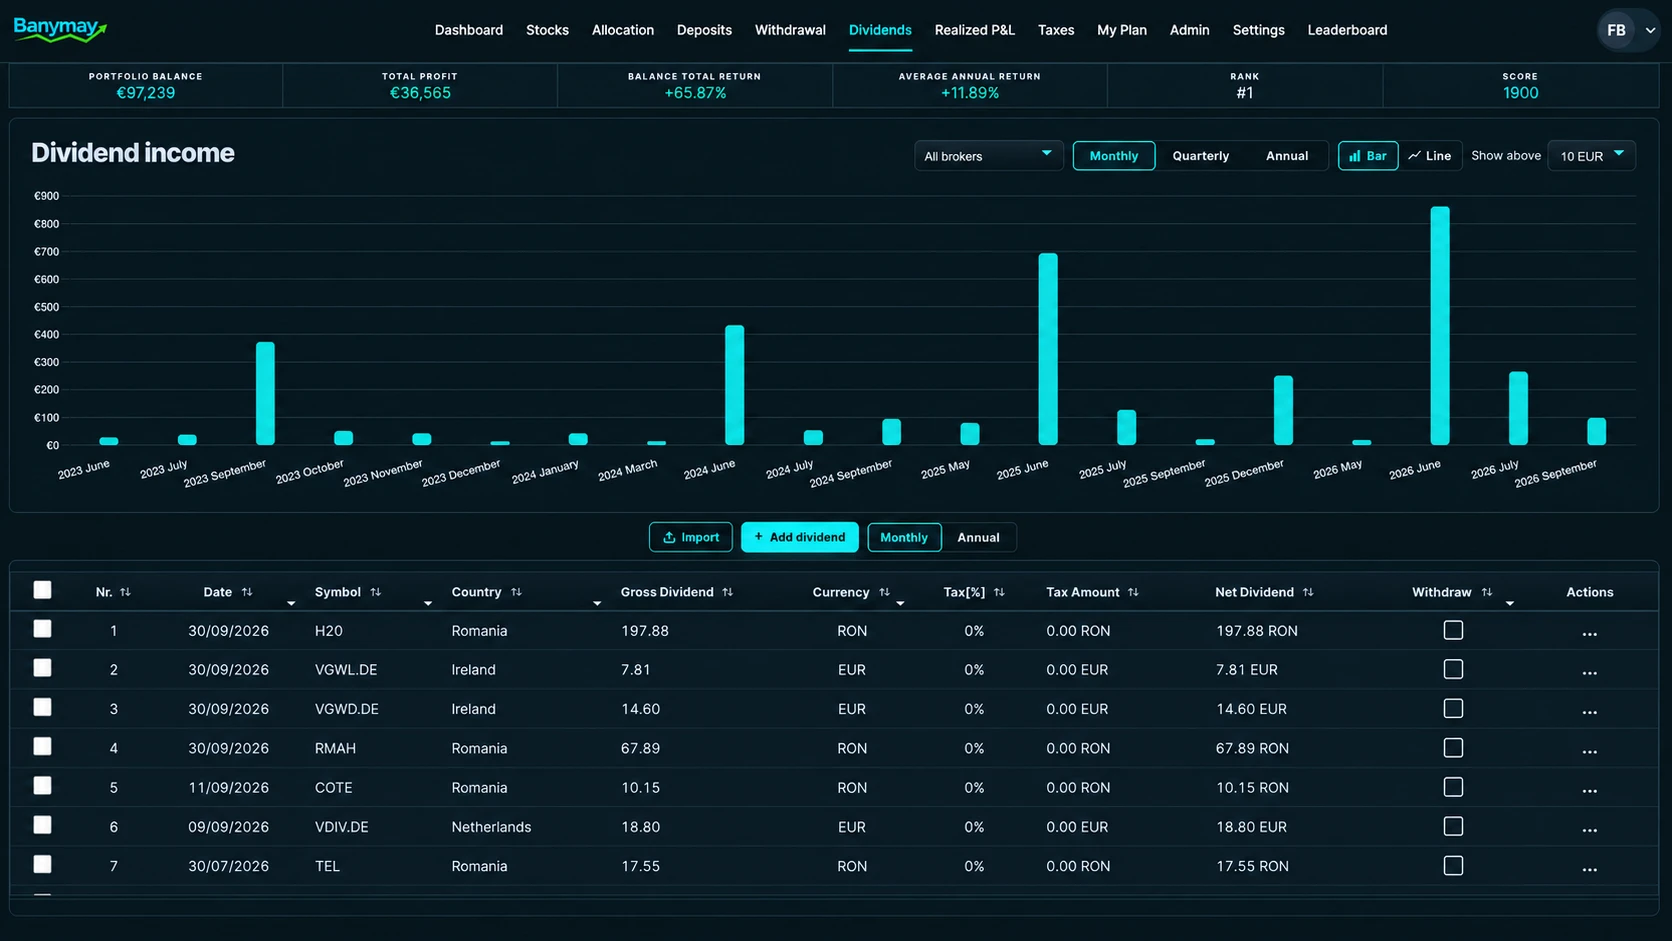Select row 3 checkbox for VGWD.DE
1672x941 pixels.
point(42,707)
